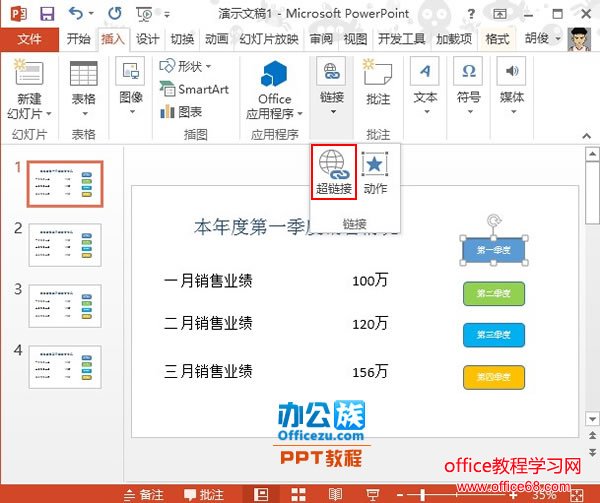Viewport: 600px width, 503px height.
Task: Switch to Normal view in status bar
Action: pos(261,494)
